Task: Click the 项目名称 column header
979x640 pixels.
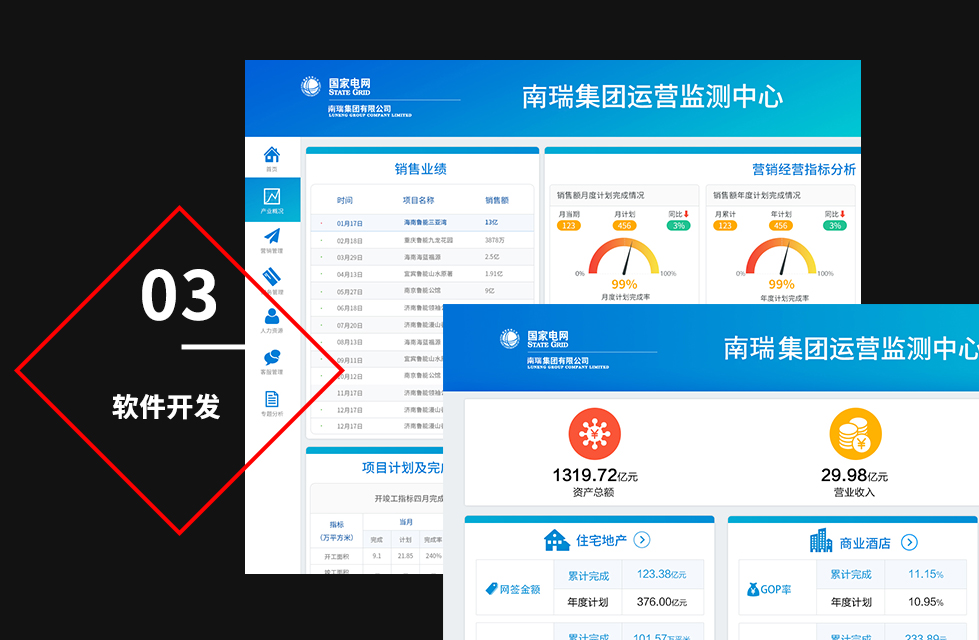Action: 418,200
